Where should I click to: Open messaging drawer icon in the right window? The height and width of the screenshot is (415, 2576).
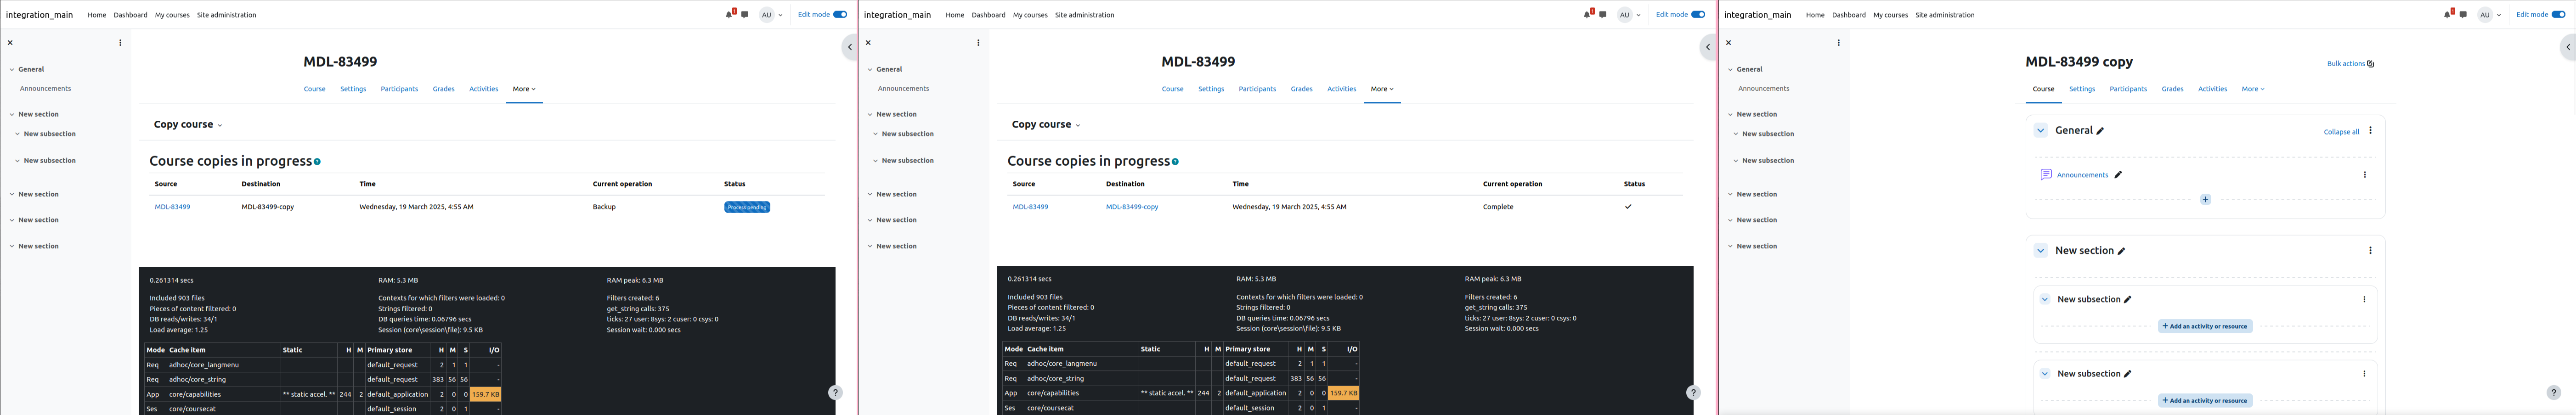point(2463,15)
